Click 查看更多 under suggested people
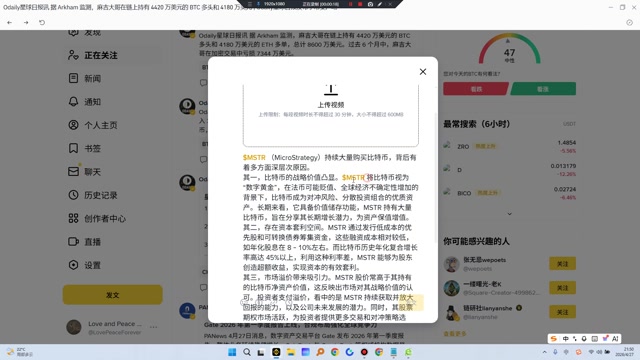 455,334
